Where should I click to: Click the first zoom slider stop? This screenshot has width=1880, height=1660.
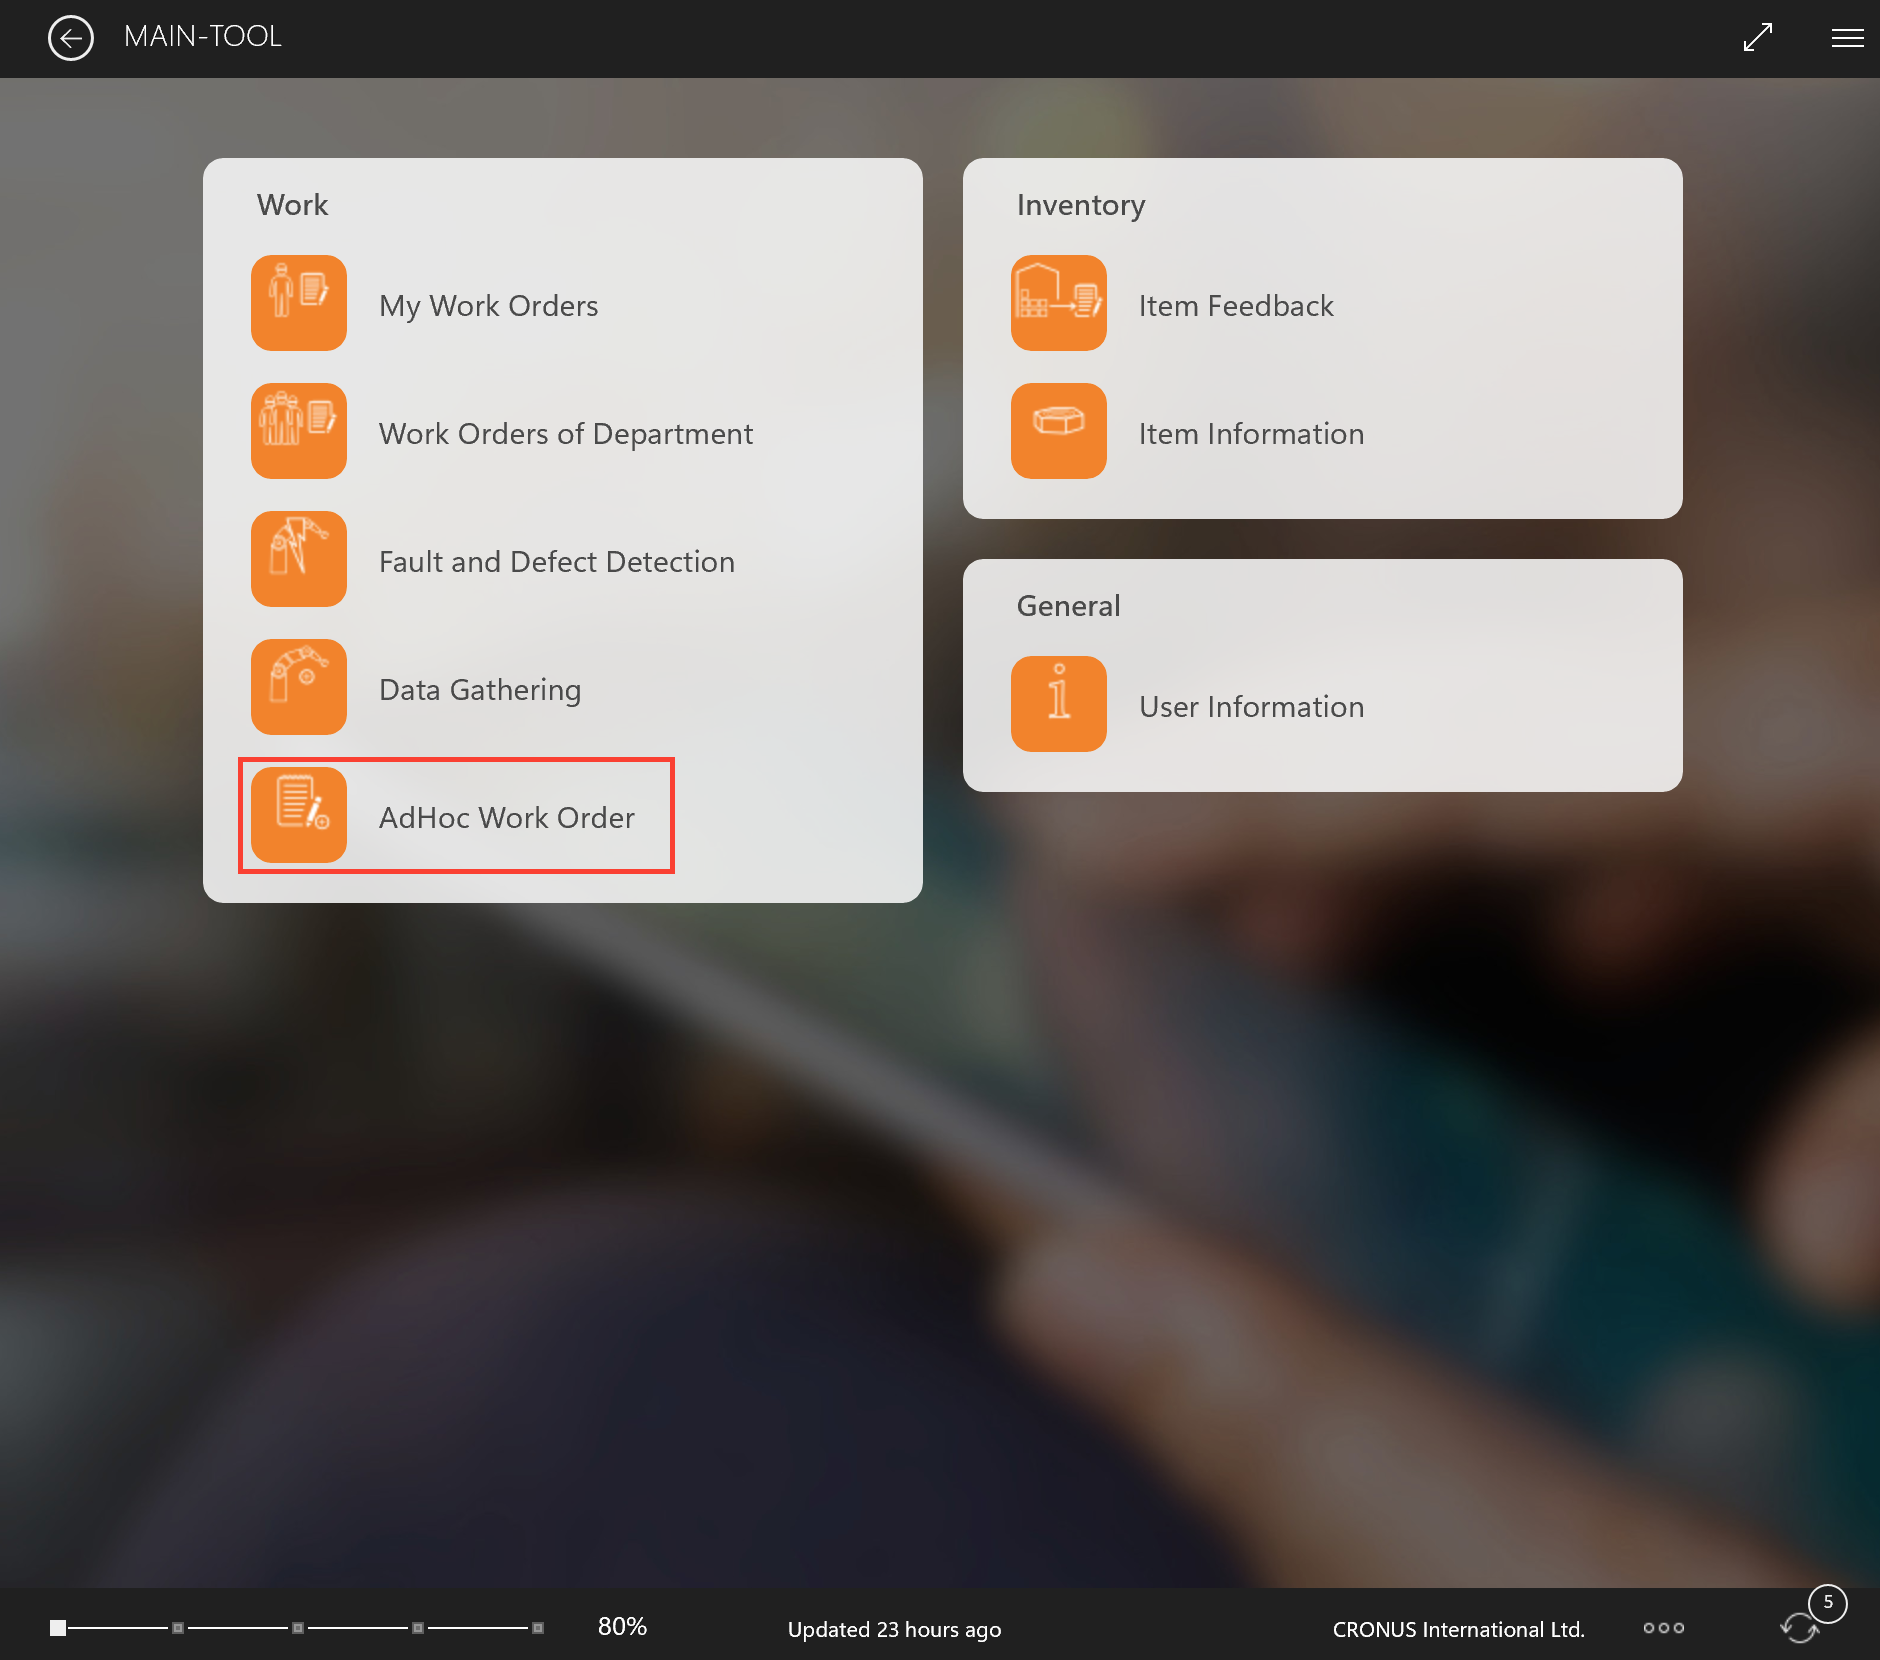point(58,1628)
